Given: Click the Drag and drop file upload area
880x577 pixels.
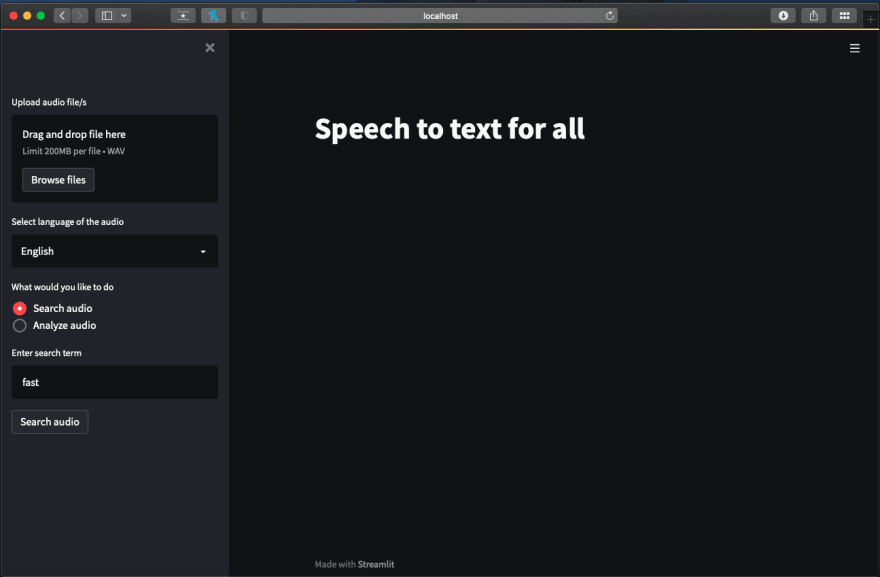Looking at the screenshot, I should 114,159.
